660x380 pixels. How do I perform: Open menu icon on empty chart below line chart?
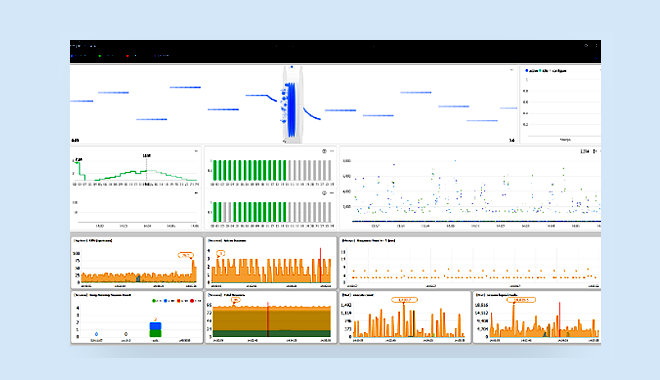[x=196, y=193]
